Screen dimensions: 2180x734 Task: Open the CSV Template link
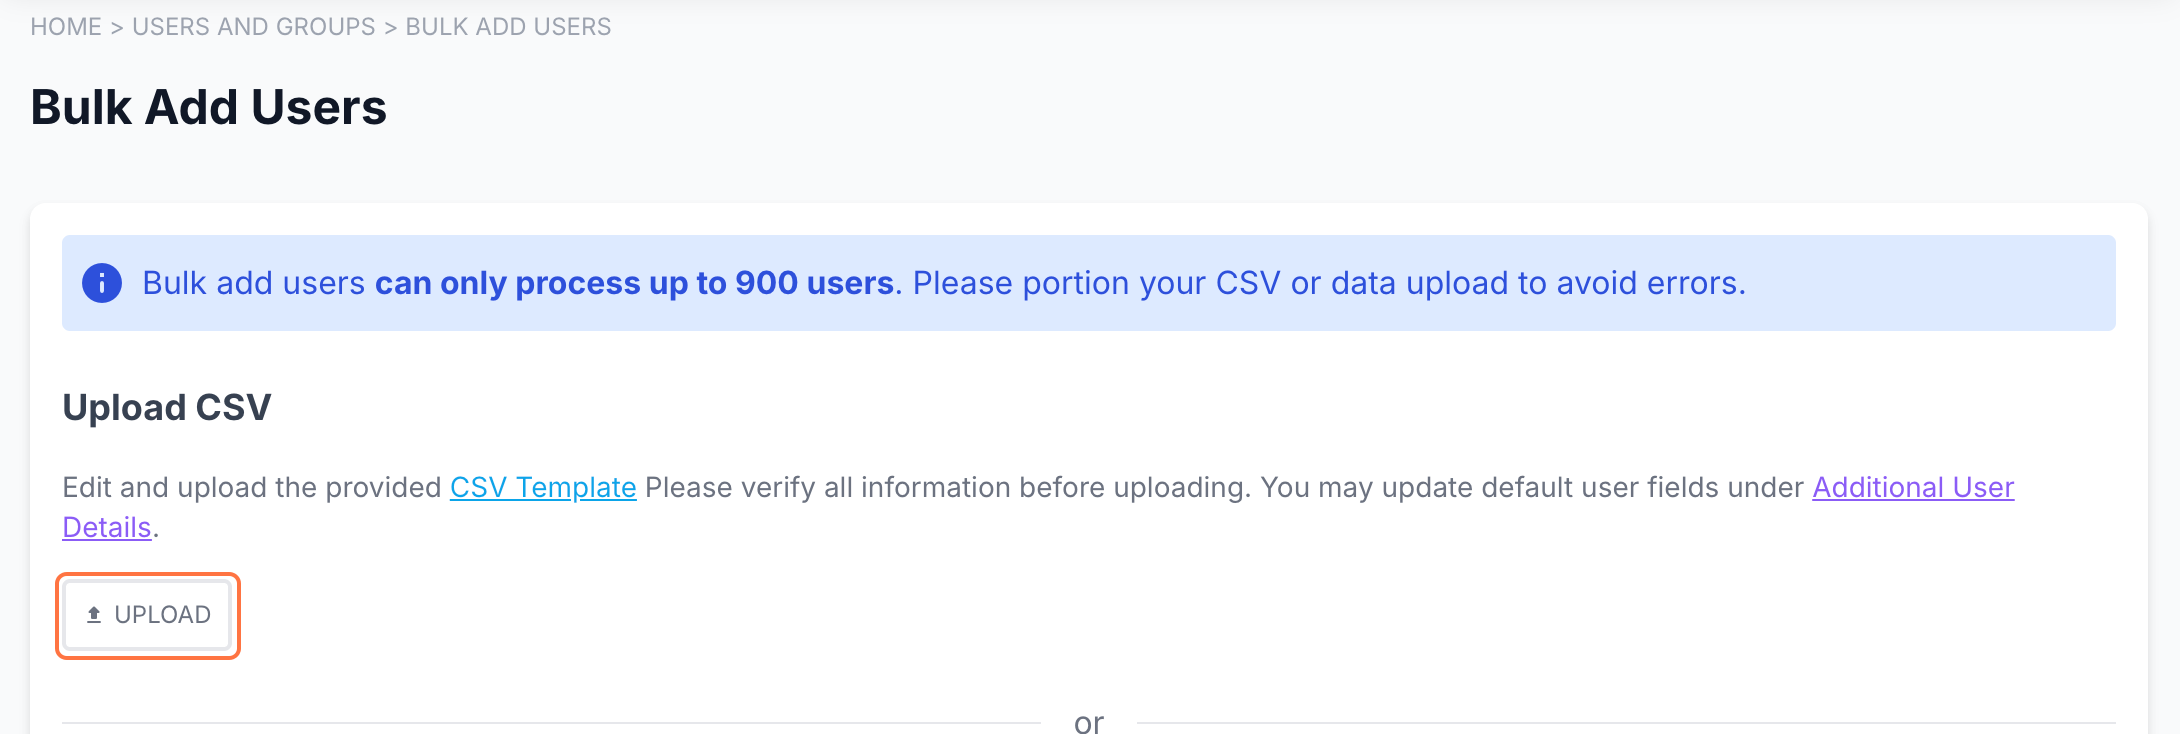coord(543,487)
